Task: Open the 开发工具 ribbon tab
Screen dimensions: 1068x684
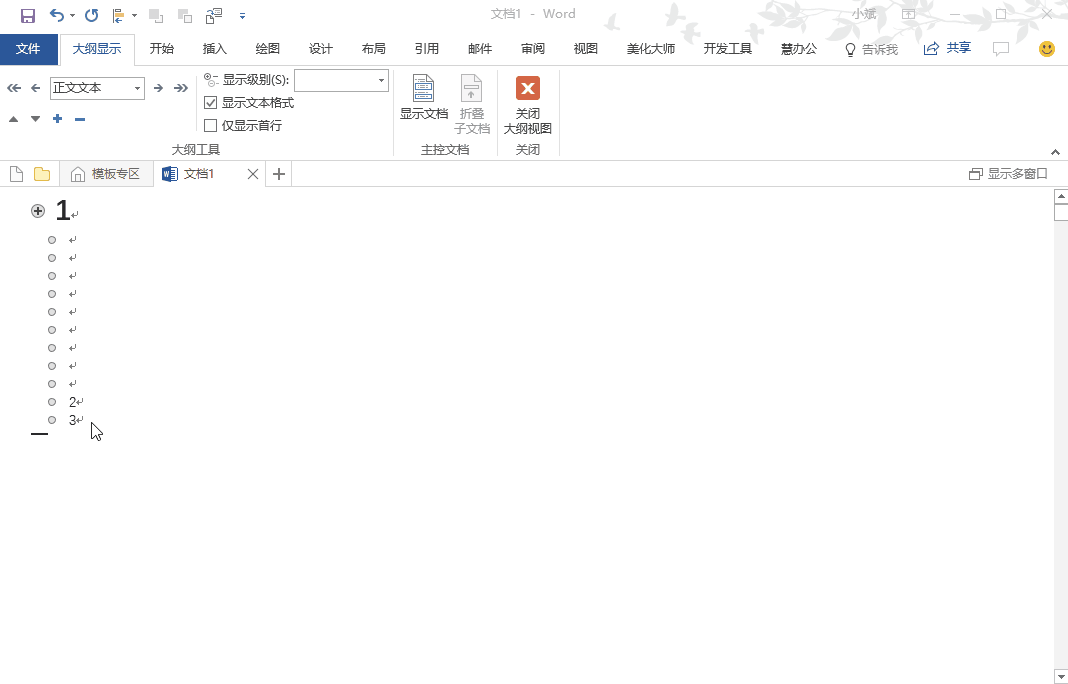Action: (x=727, y=49)
